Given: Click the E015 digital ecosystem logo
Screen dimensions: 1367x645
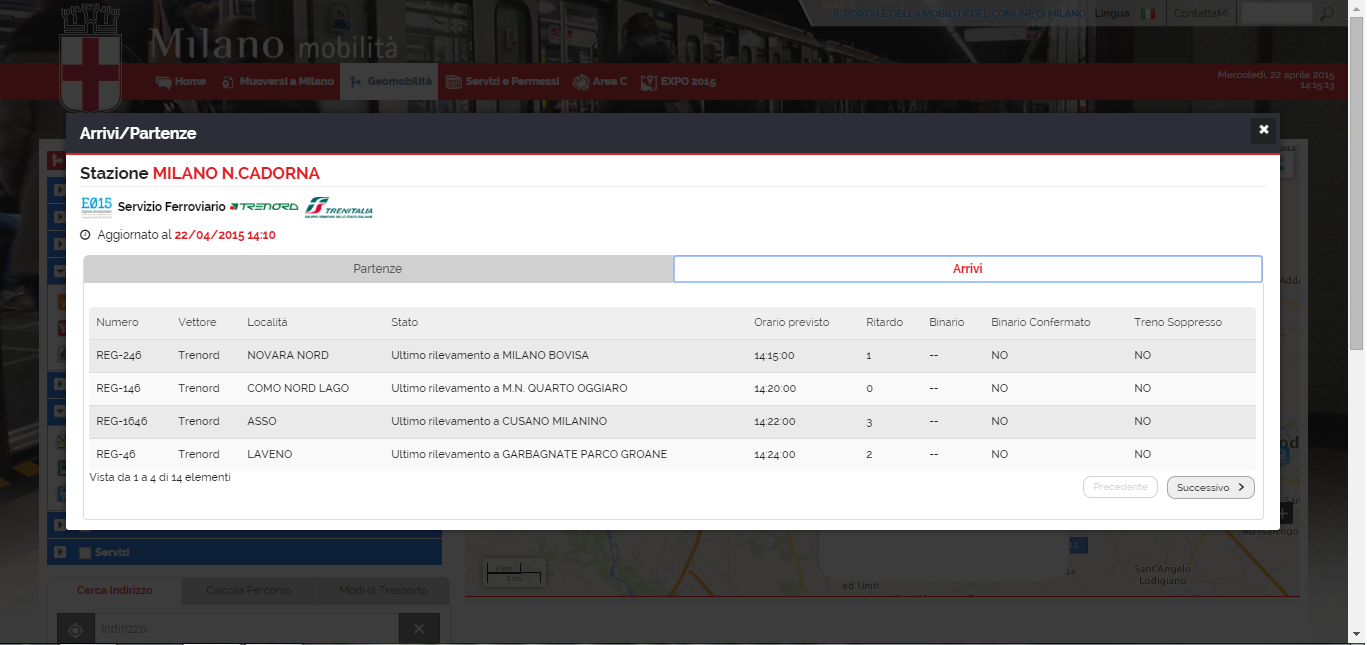Looking at the screenshot, I should [x=96, y=206].
